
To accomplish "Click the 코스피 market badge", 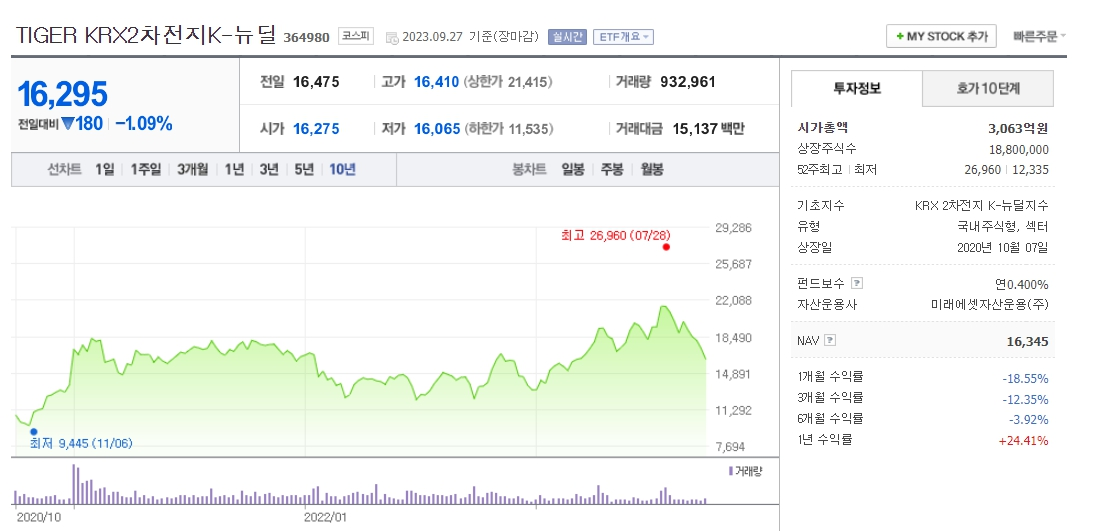I will pyautogui.click(x=355, y=36).
